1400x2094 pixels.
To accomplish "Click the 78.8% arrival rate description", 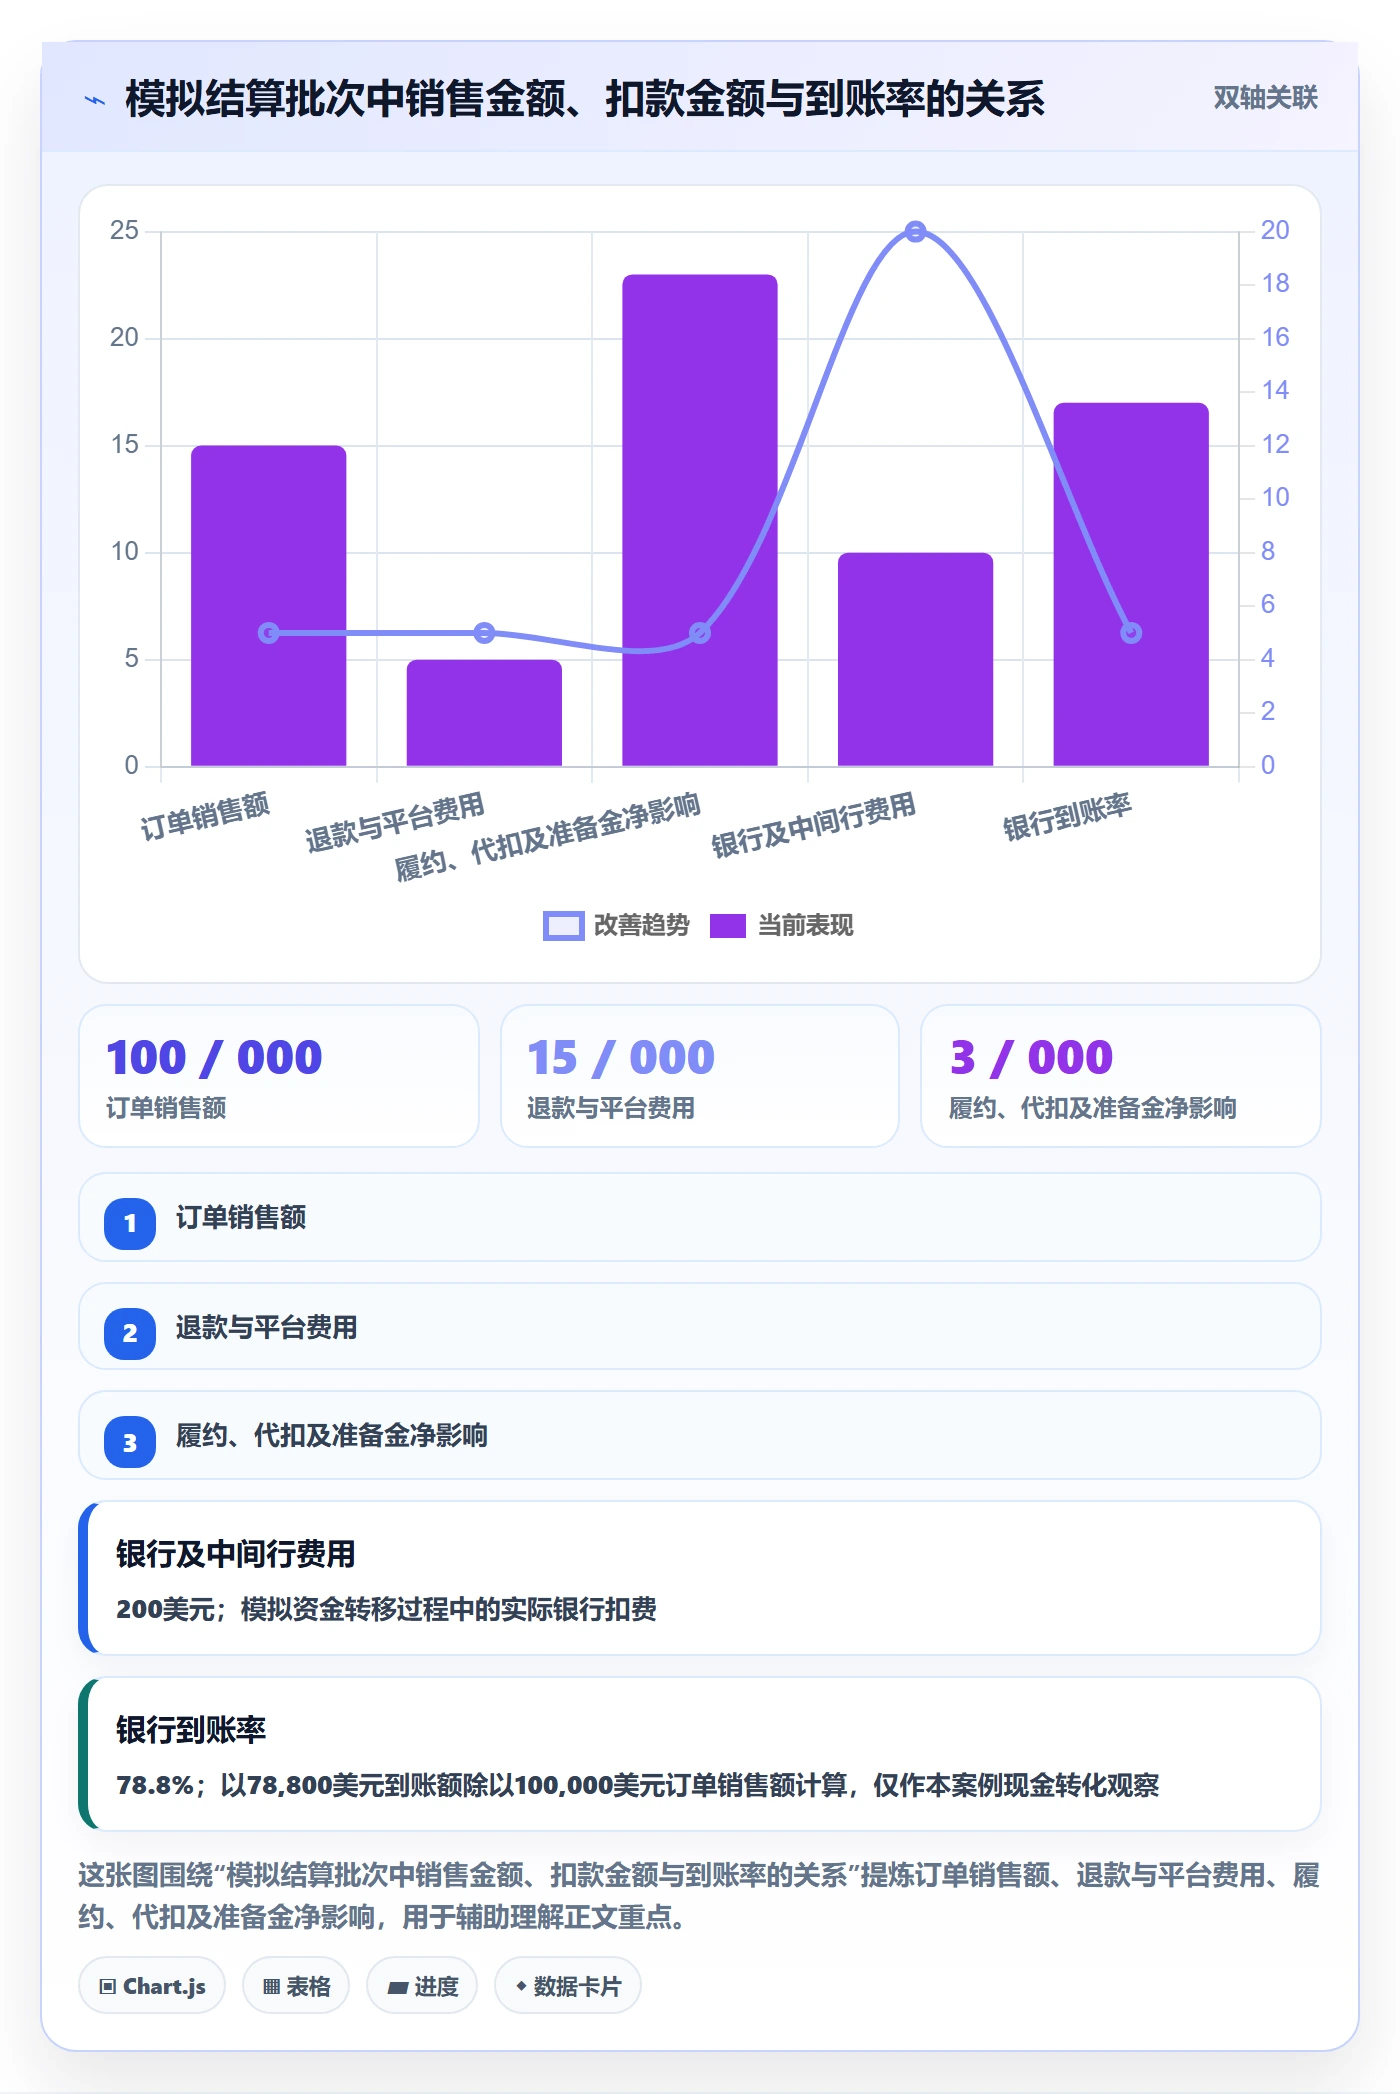I will click(x=637, y=1785).
